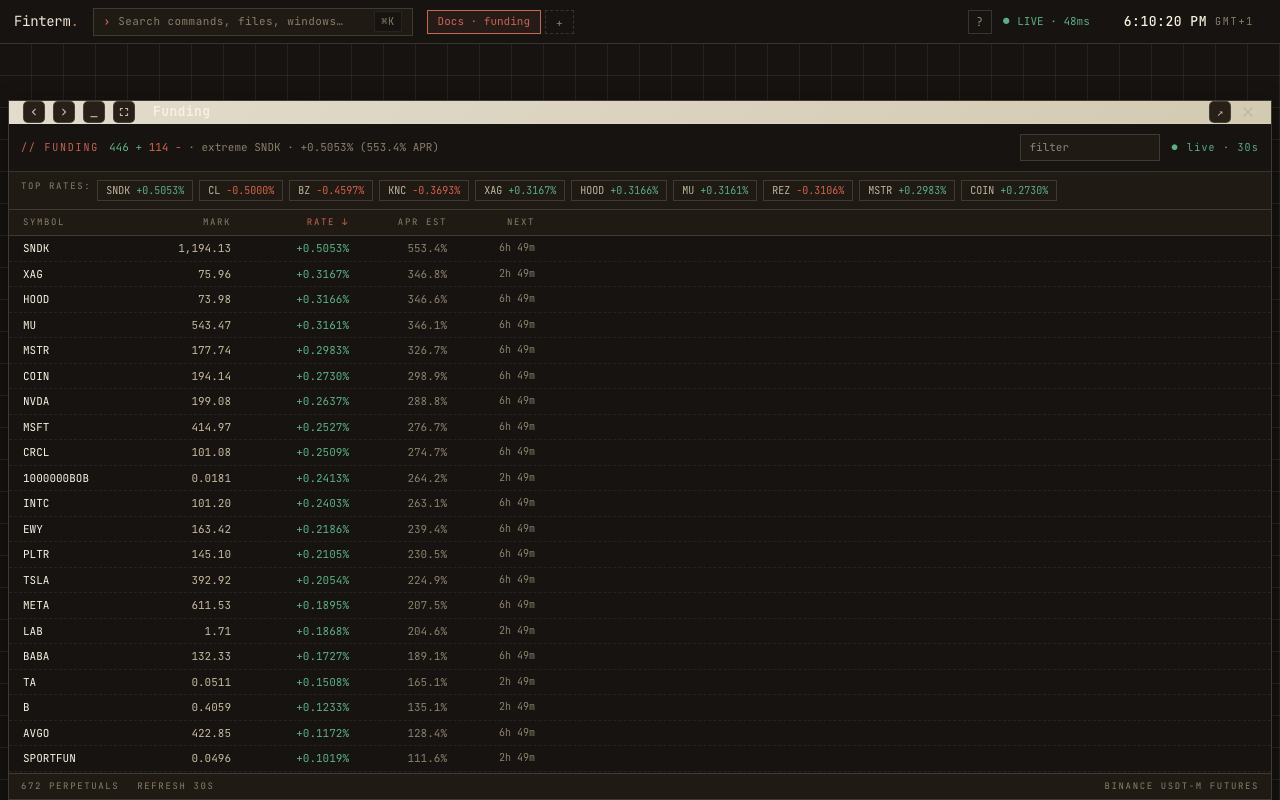This screenshot has height=800, width=1280.
Task: Open the BABA row
Action: 640,657
